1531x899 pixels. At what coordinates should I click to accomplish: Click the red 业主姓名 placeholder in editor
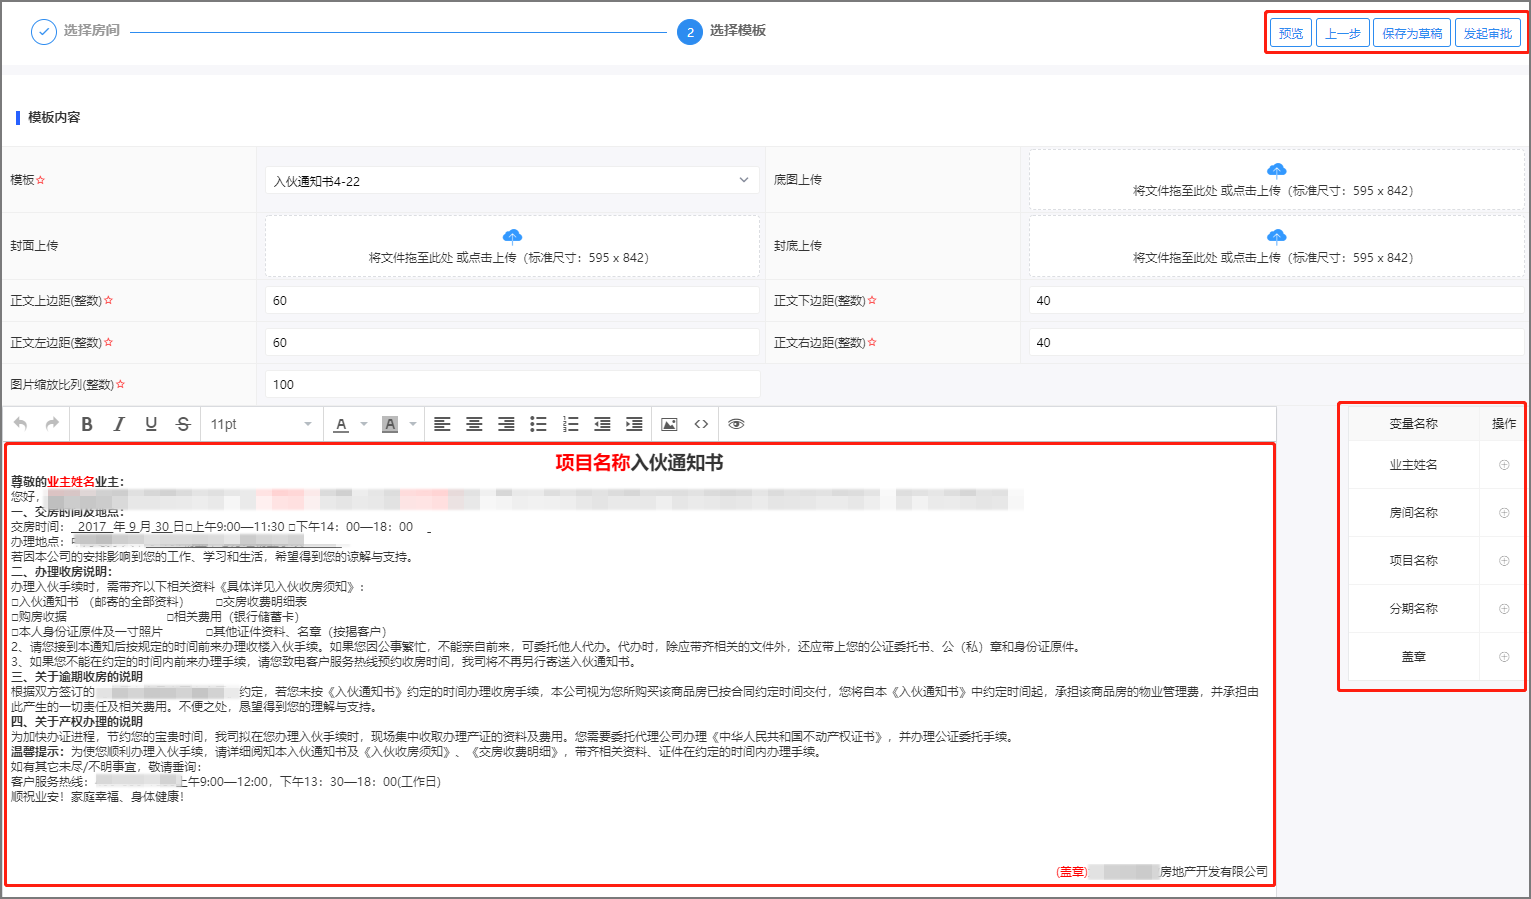(x=71, y=482)
